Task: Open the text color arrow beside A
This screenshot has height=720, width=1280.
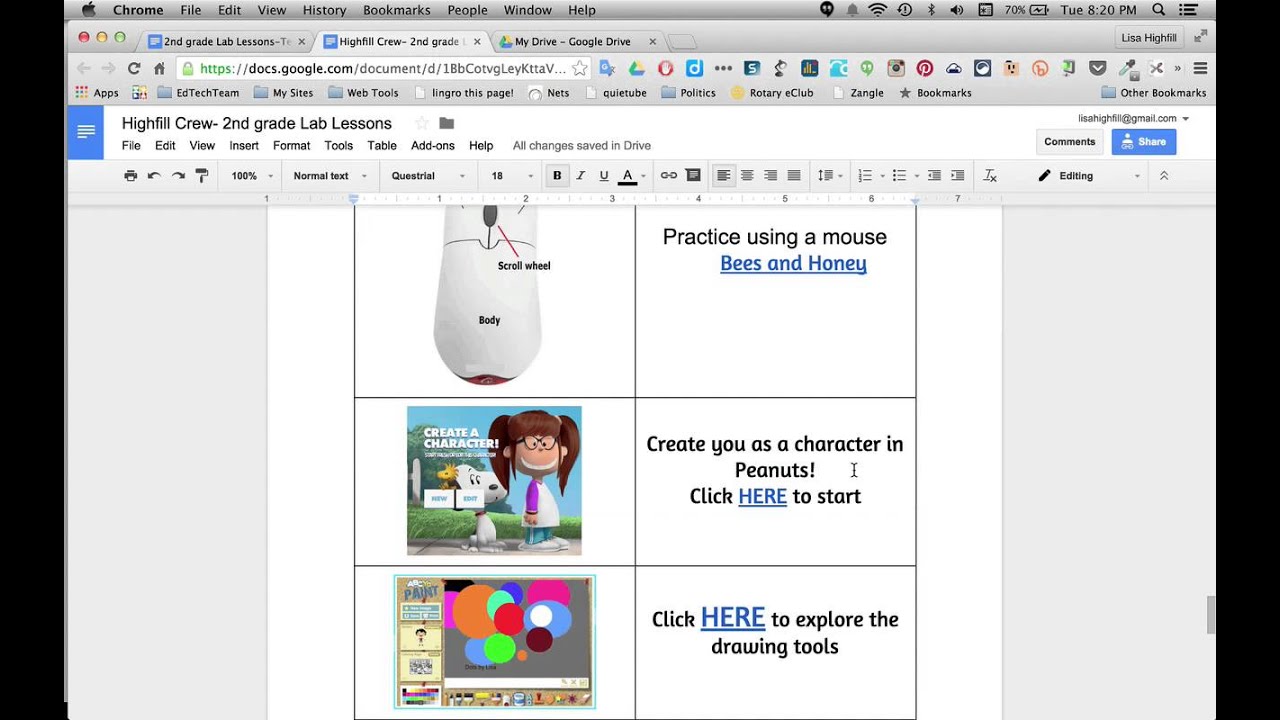Action: [x=642, y=176]
